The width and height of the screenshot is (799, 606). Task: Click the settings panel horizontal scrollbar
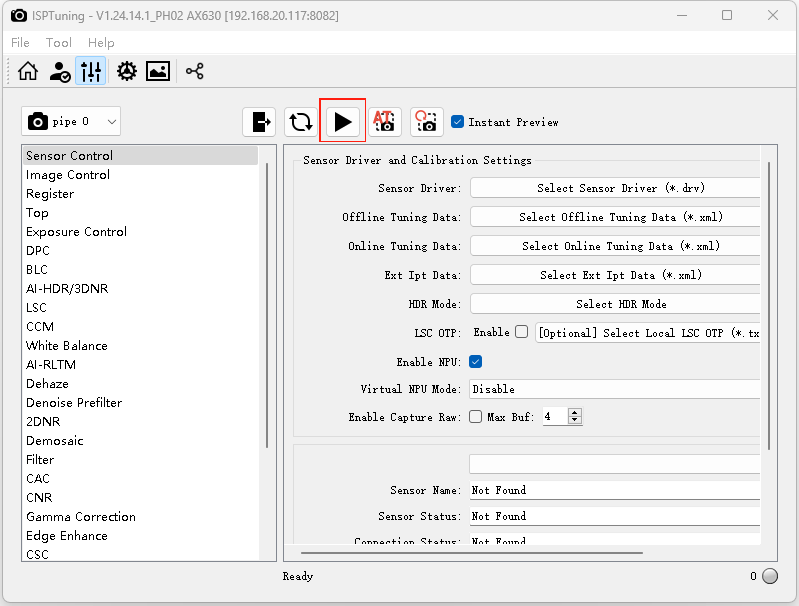click(472, 552)
